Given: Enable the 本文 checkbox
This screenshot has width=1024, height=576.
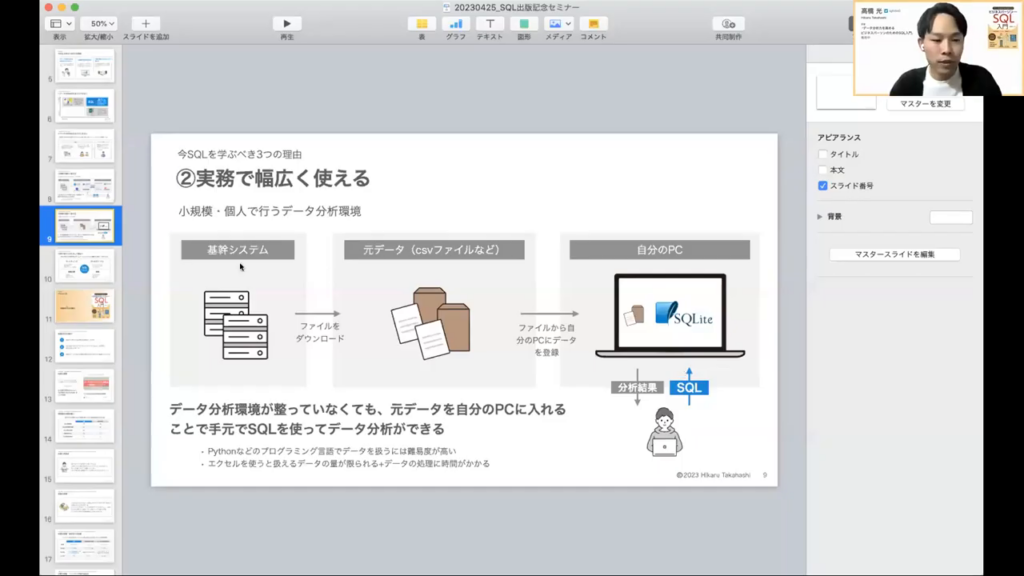Looking at the screenshot, I should 823,170.
